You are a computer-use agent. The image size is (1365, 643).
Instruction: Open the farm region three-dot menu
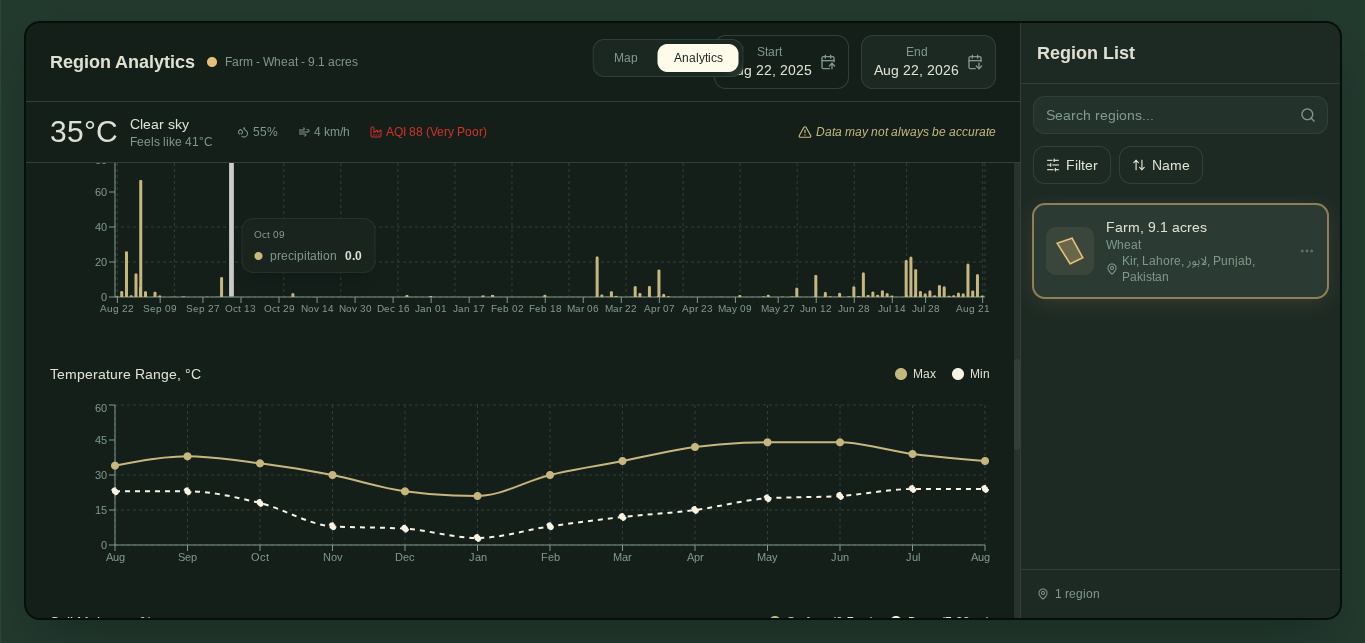[x=1307, y=251]
